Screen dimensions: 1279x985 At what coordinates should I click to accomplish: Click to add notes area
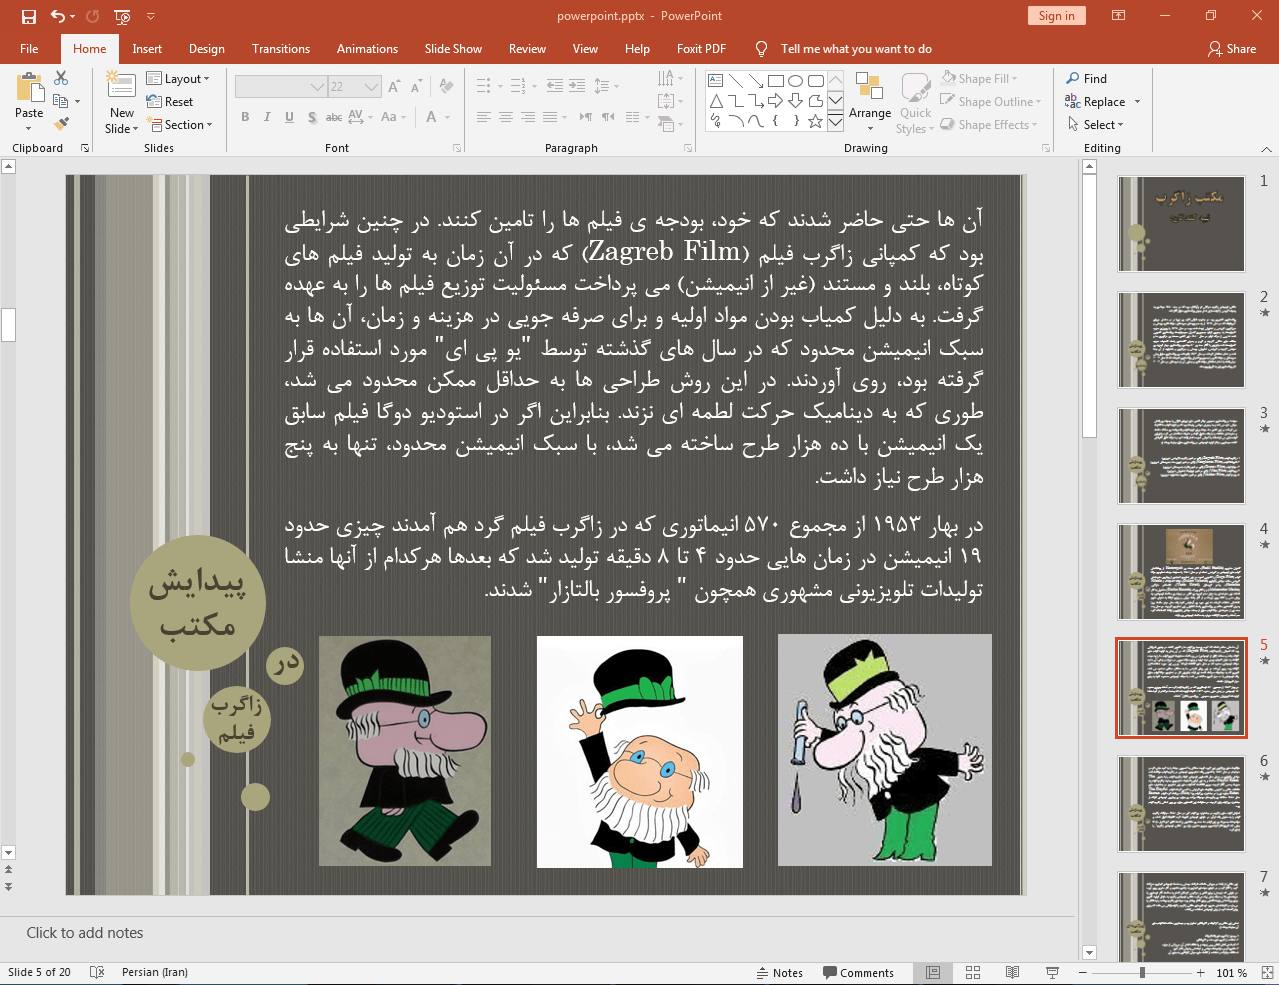(x=537, y=933)
